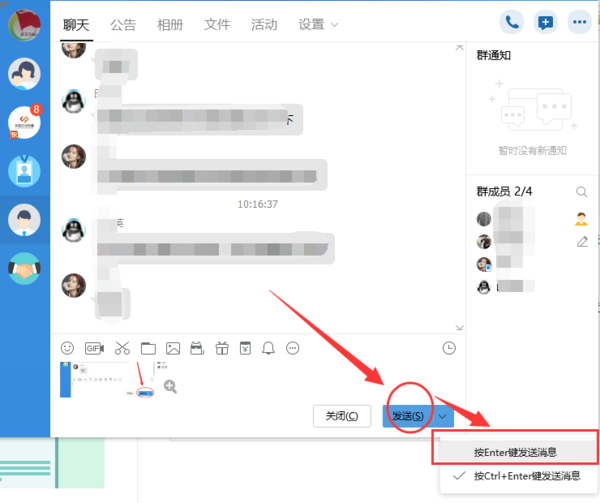Click the bell notification icon in toolbar
Viewport: 600px width, 503px height.
click(268, 348)
